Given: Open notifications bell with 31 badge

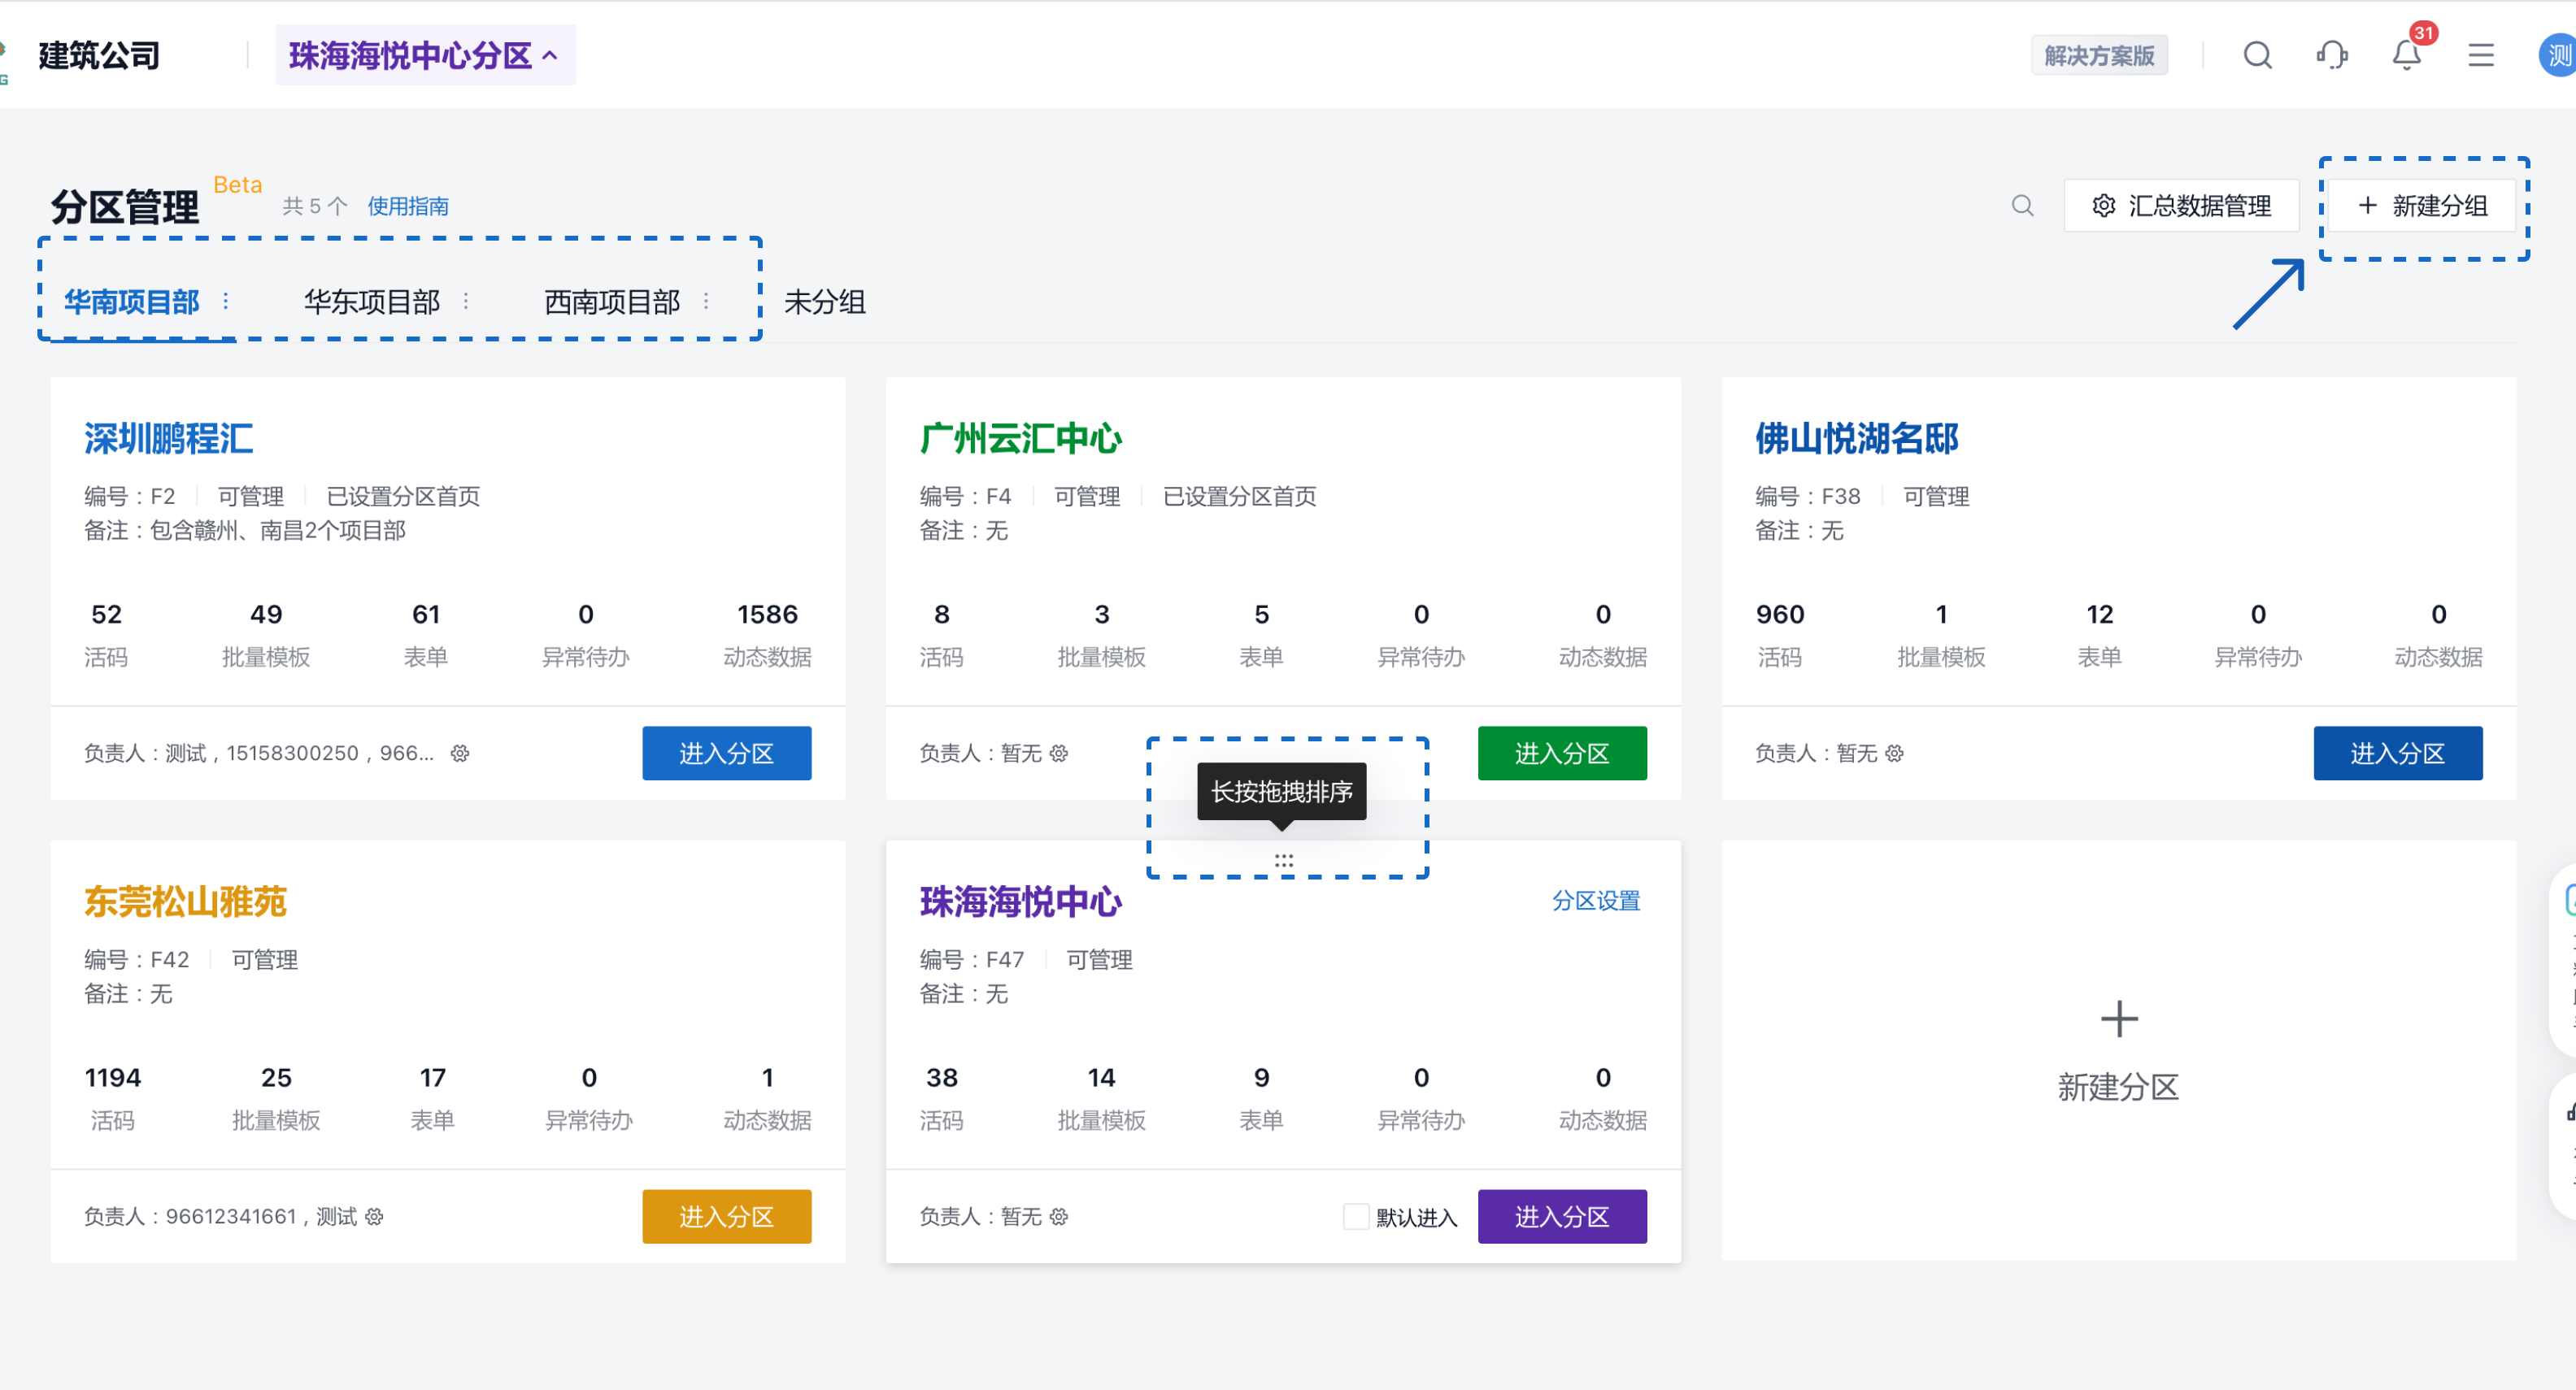Looking at the screenshot, I should click(2406, 55).
